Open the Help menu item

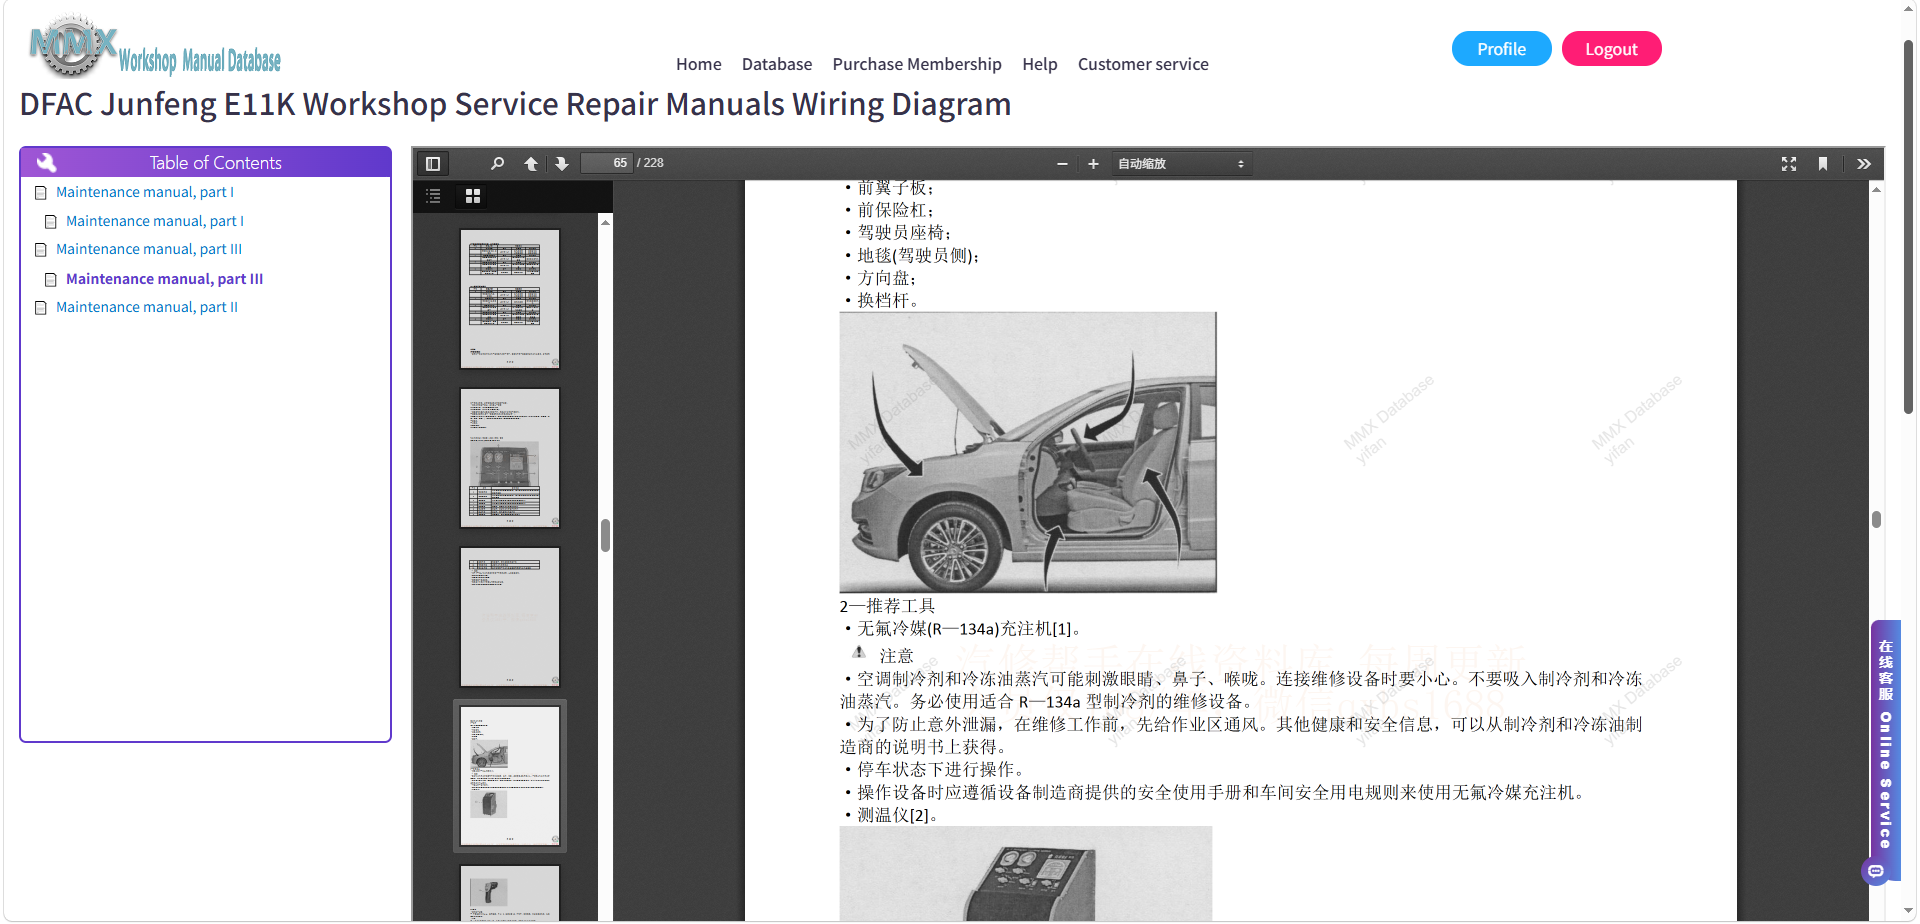click(1039, 64)
